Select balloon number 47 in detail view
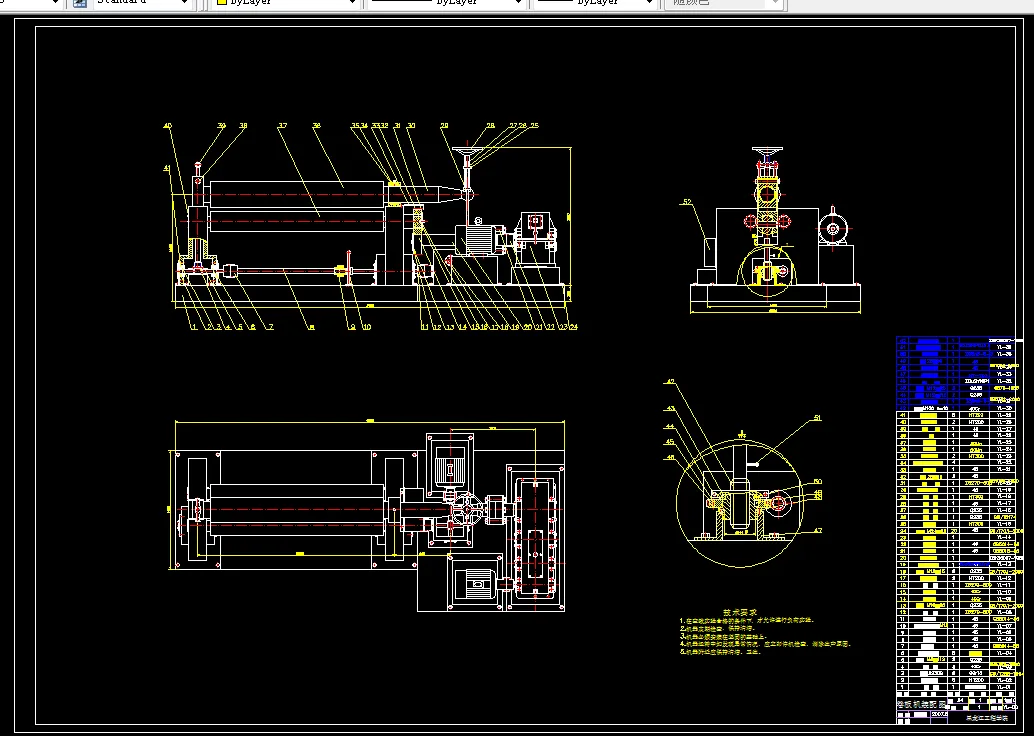Viewport: 1034px width, 736px height. point(818,530)
